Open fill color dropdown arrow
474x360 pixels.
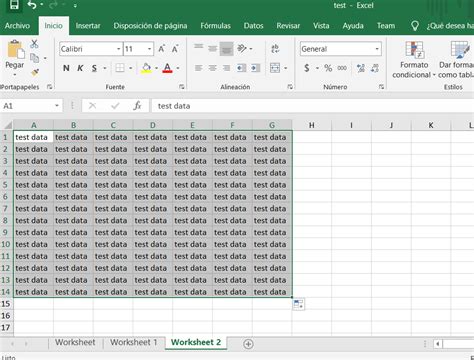pos(156,68)
